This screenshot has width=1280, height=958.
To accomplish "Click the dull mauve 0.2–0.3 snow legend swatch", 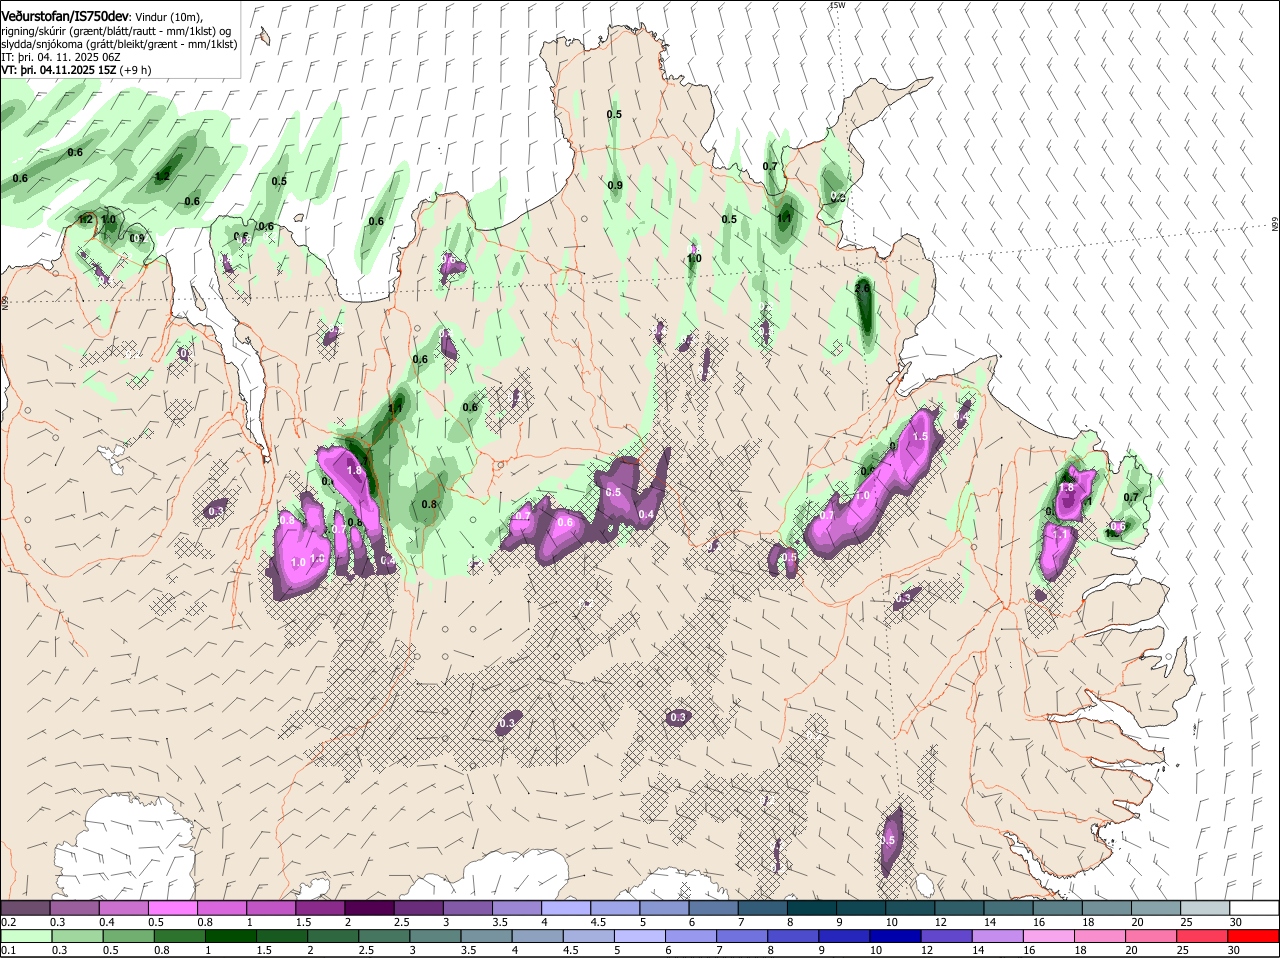I will click(x=26, y=907).
